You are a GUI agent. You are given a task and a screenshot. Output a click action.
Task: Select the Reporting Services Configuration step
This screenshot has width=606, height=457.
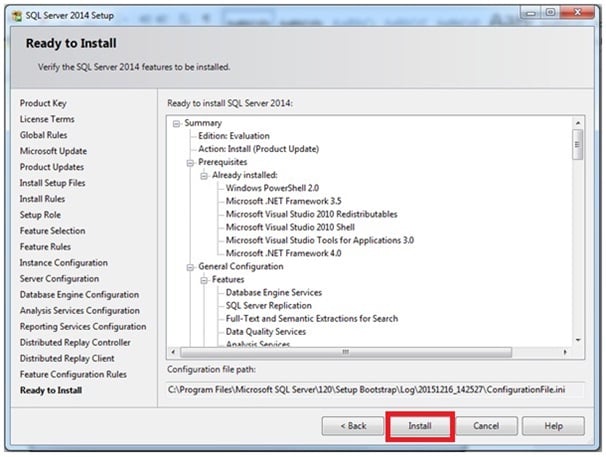coord(83,327)
